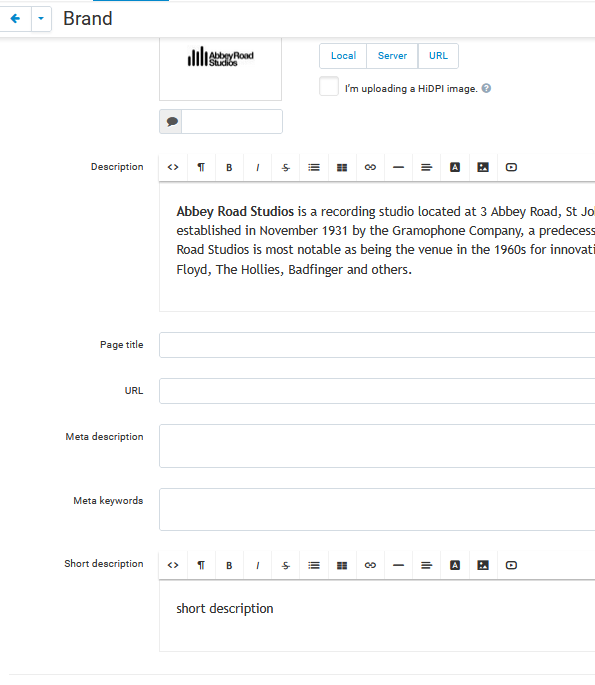Open text color picker in Description toolbar
The width and height of the screenshot is (595, 685).
pos(455,167)
